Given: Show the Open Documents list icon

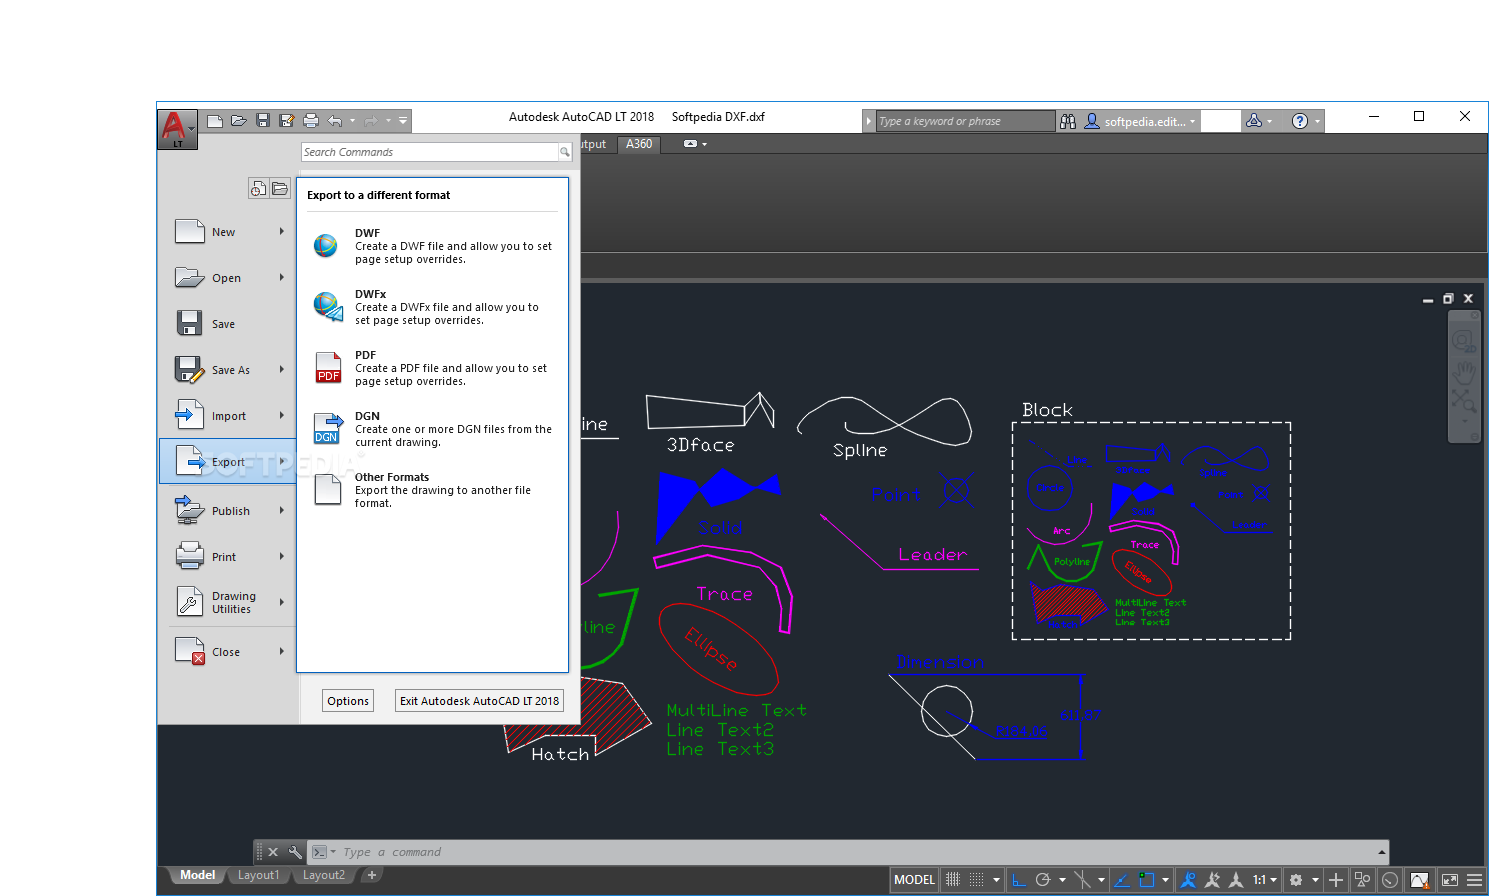Looking at the screenshot, I should [280, 188].
